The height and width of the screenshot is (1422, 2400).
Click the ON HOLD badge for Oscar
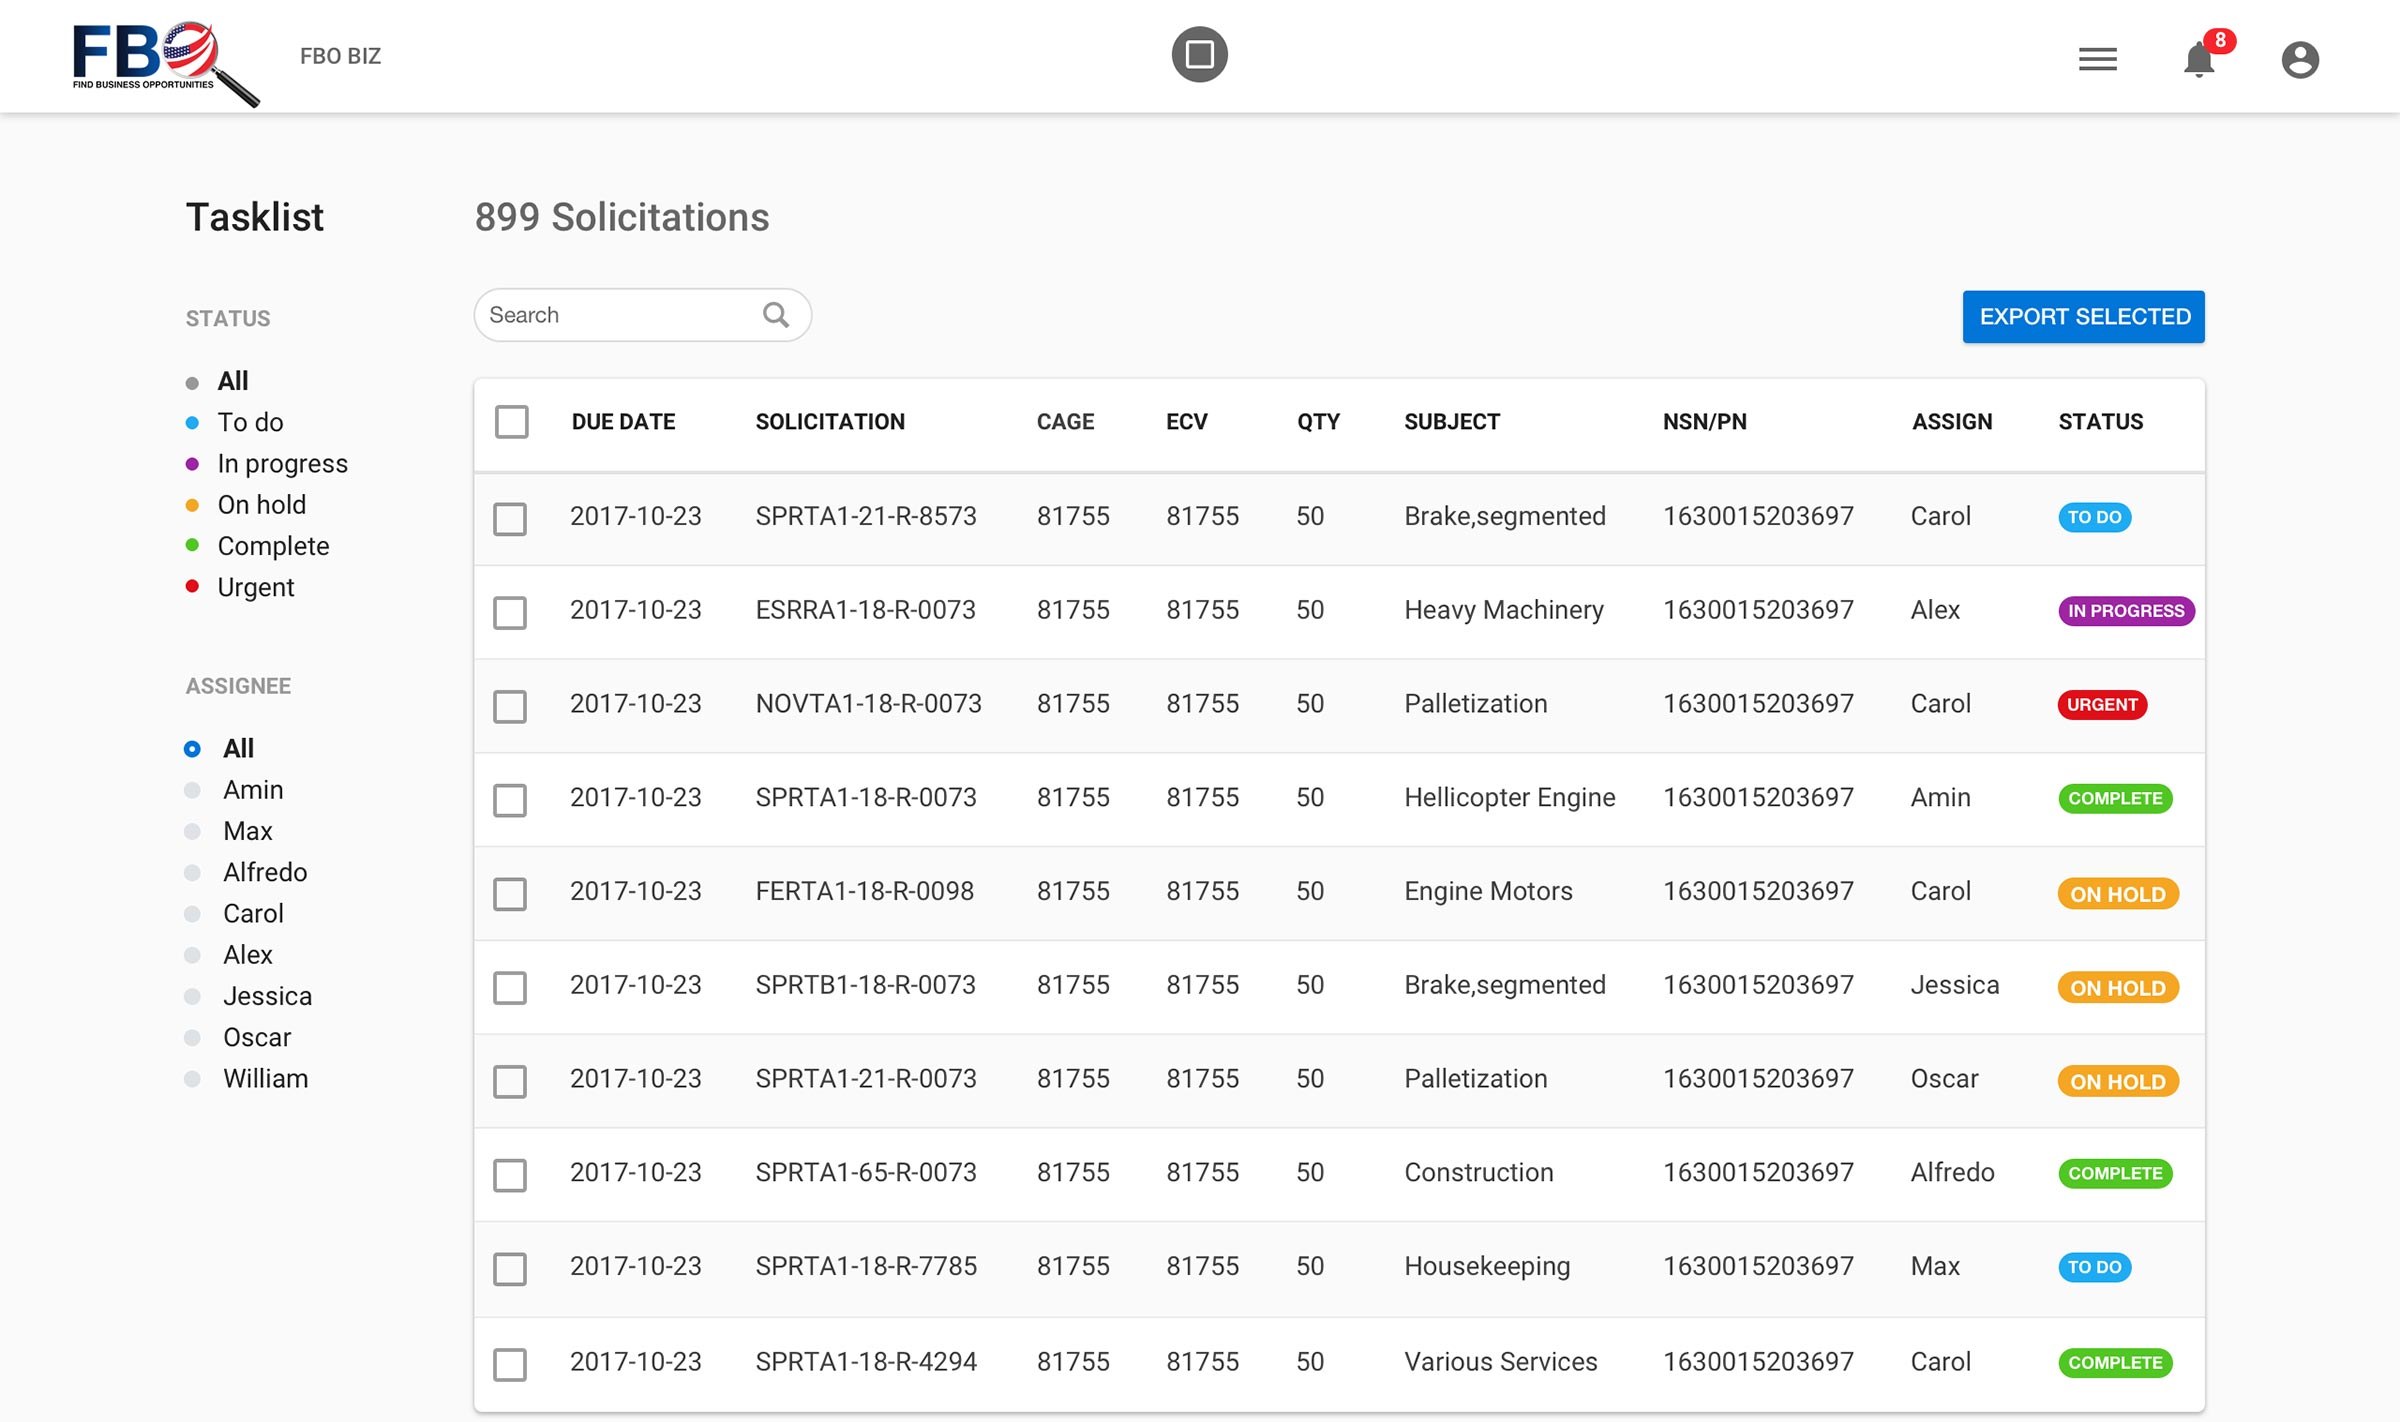[x=2118, y=1081]
